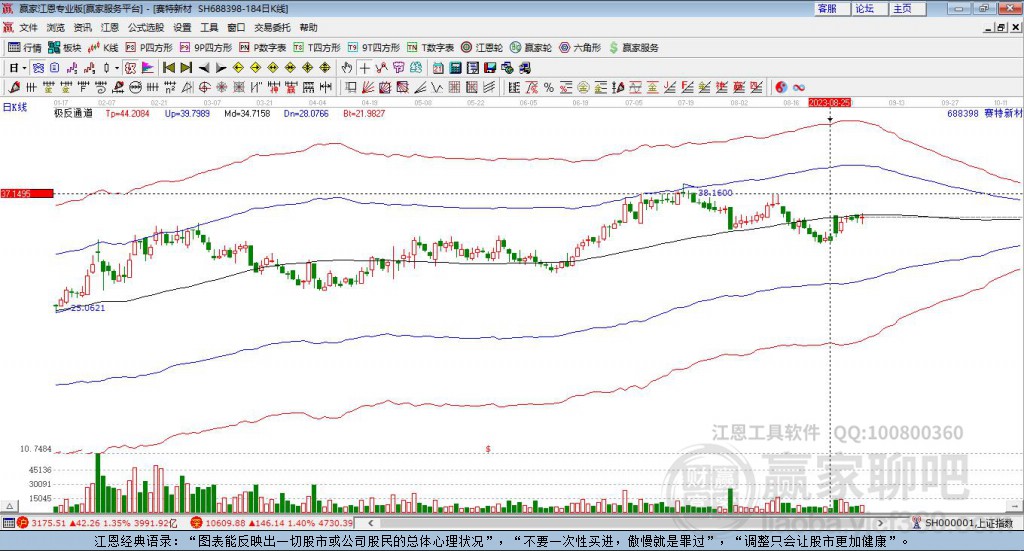Toggle the crosshair cursor tool

click(x=364, y=68)
